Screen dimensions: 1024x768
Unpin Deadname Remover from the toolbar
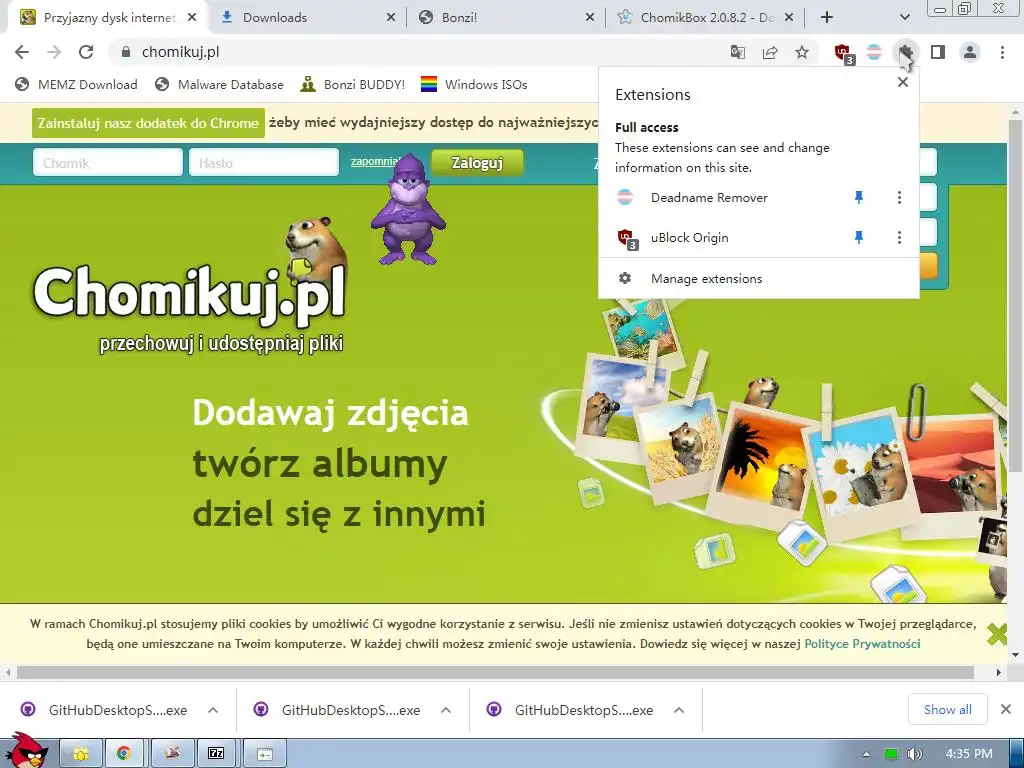pos(859,197)
